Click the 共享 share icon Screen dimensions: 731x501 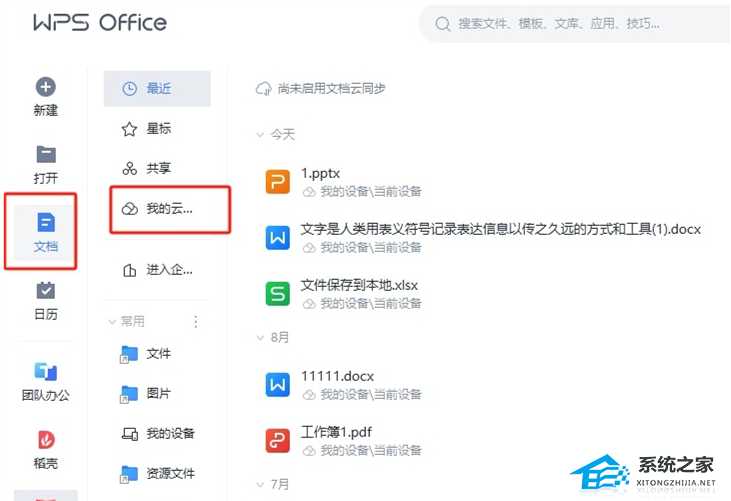pos(129,168)
